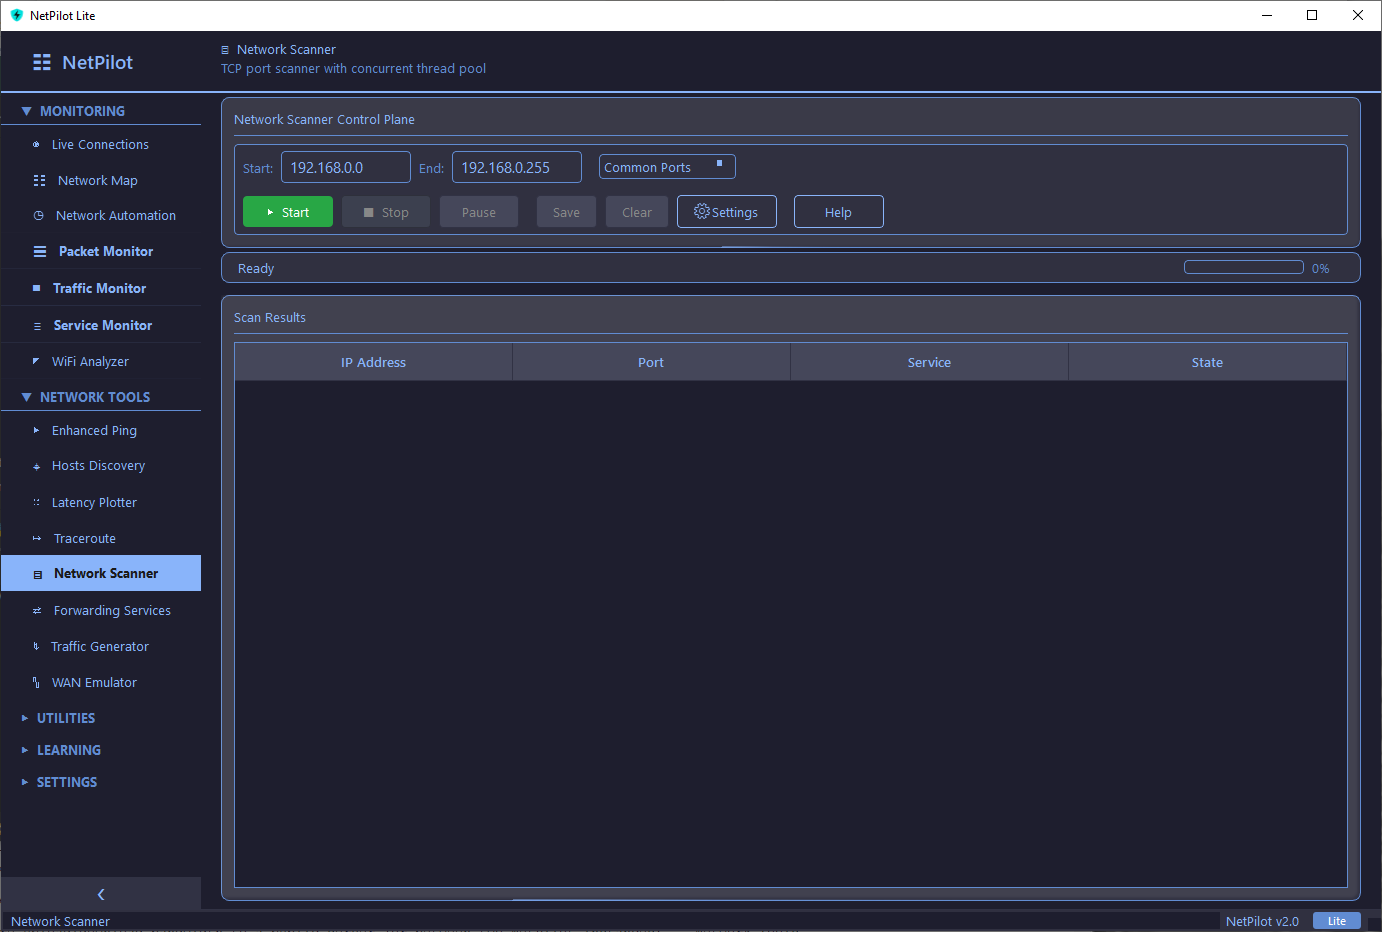This screenshot has width=1382, height=932.
Task: Open the Common Ports dropdown
Action: (x=666, y=166)
